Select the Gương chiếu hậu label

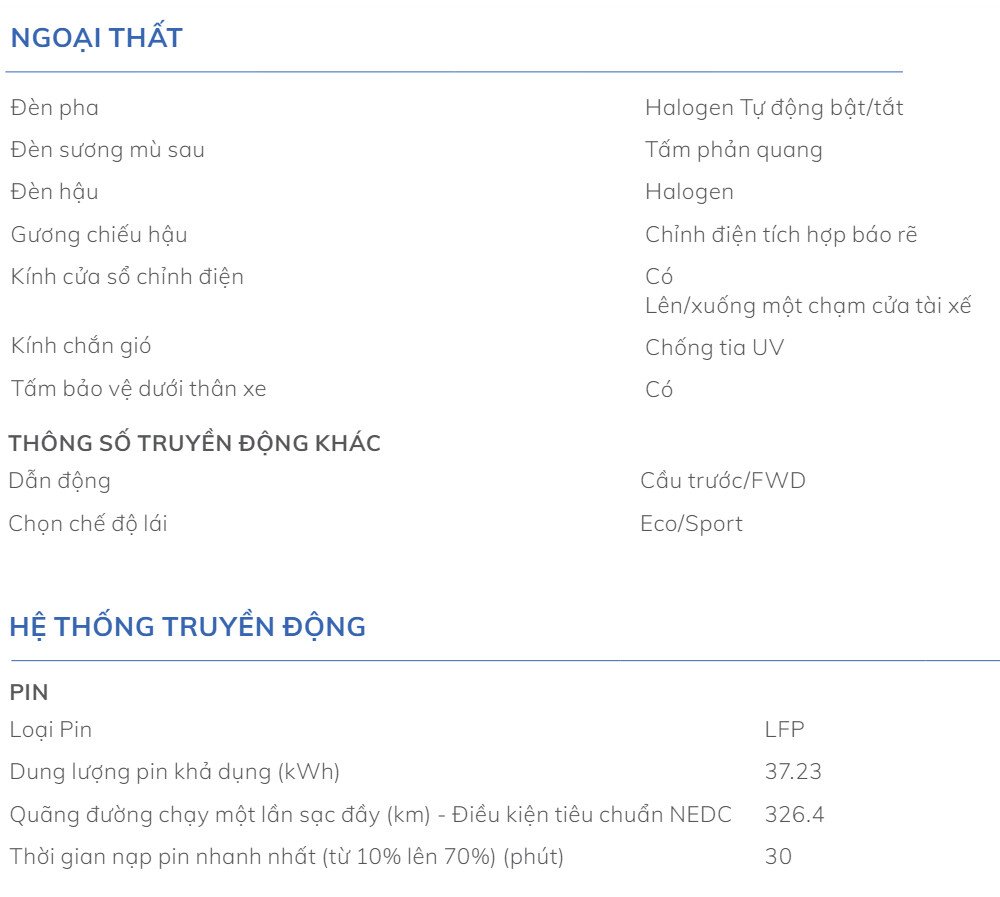(x=99, y=235)
